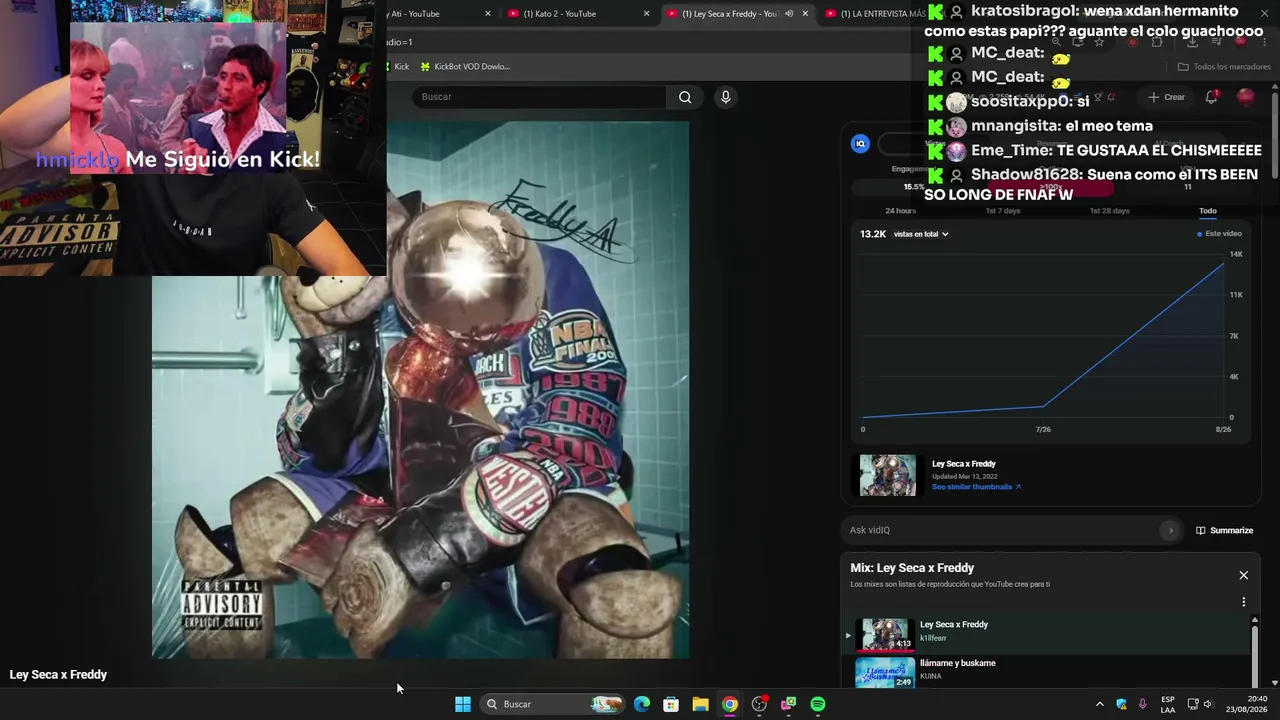Show hidden system tray icons
1280x720 pixels.
[x=1100, y=704]
